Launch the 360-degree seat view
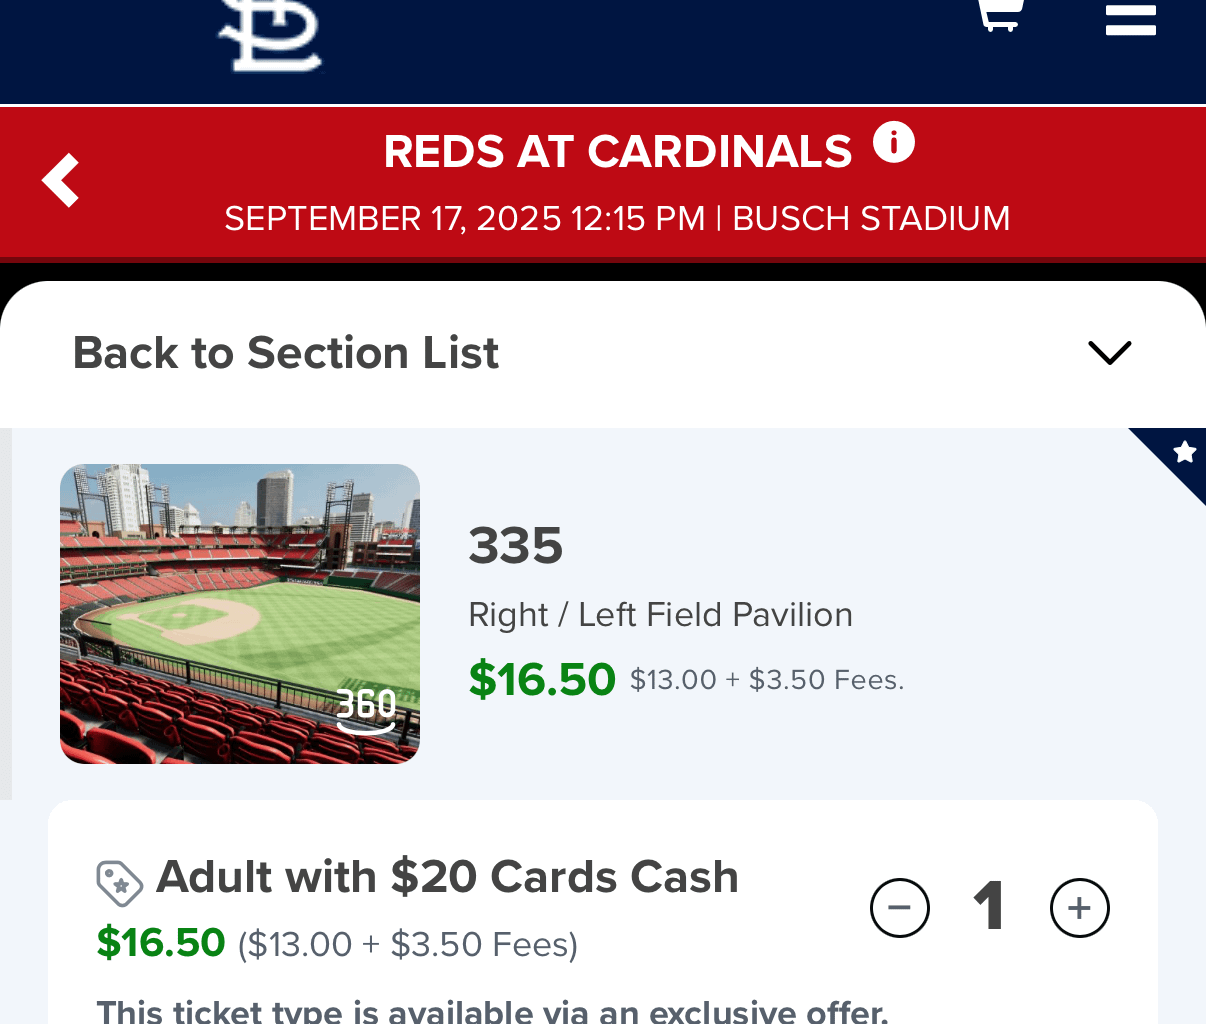Screen dimensions: 1206x1024 tap(368, 712)
